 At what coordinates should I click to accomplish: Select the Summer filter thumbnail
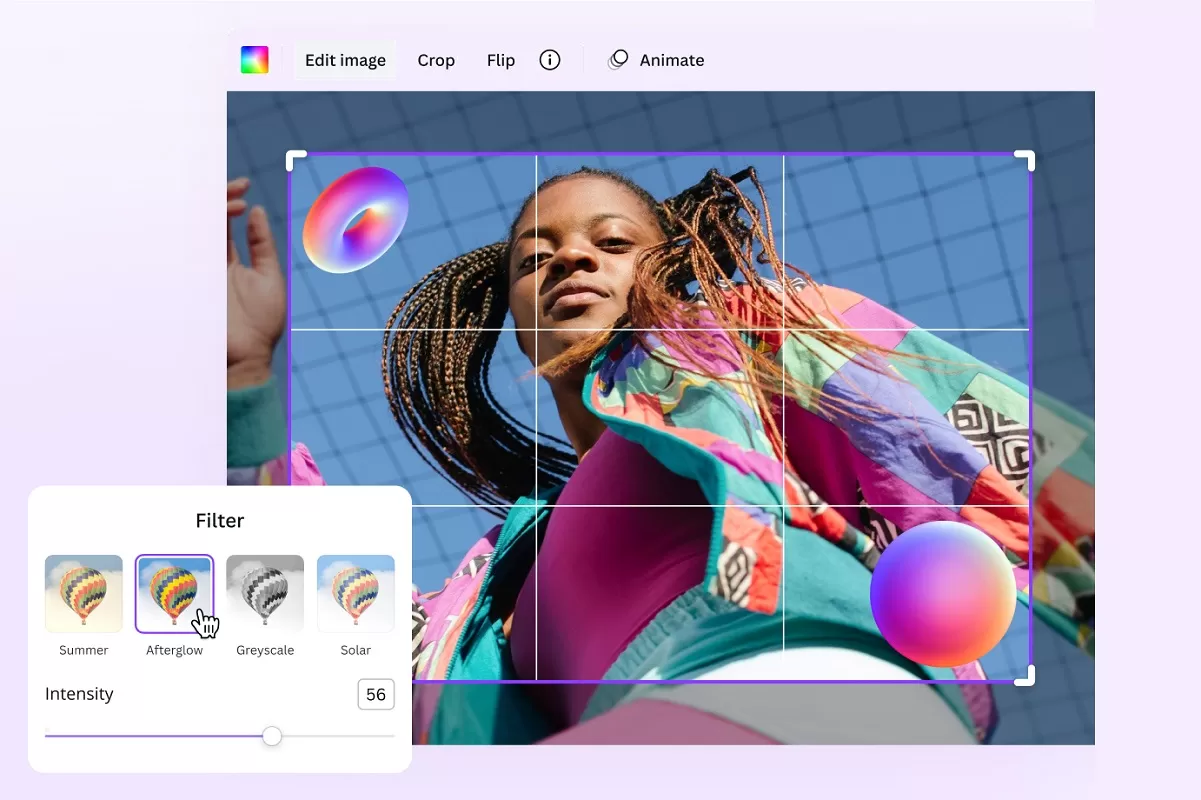click(84, 593)
